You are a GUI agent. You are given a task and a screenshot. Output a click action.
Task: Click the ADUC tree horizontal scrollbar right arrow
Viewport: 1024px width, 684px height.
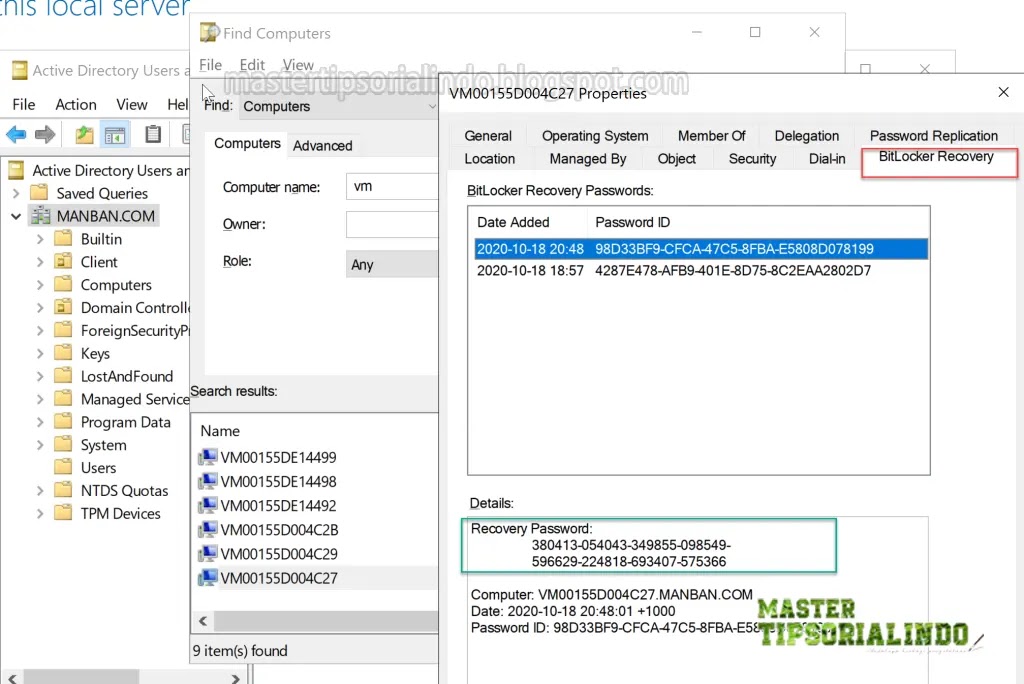coord(235,678)
